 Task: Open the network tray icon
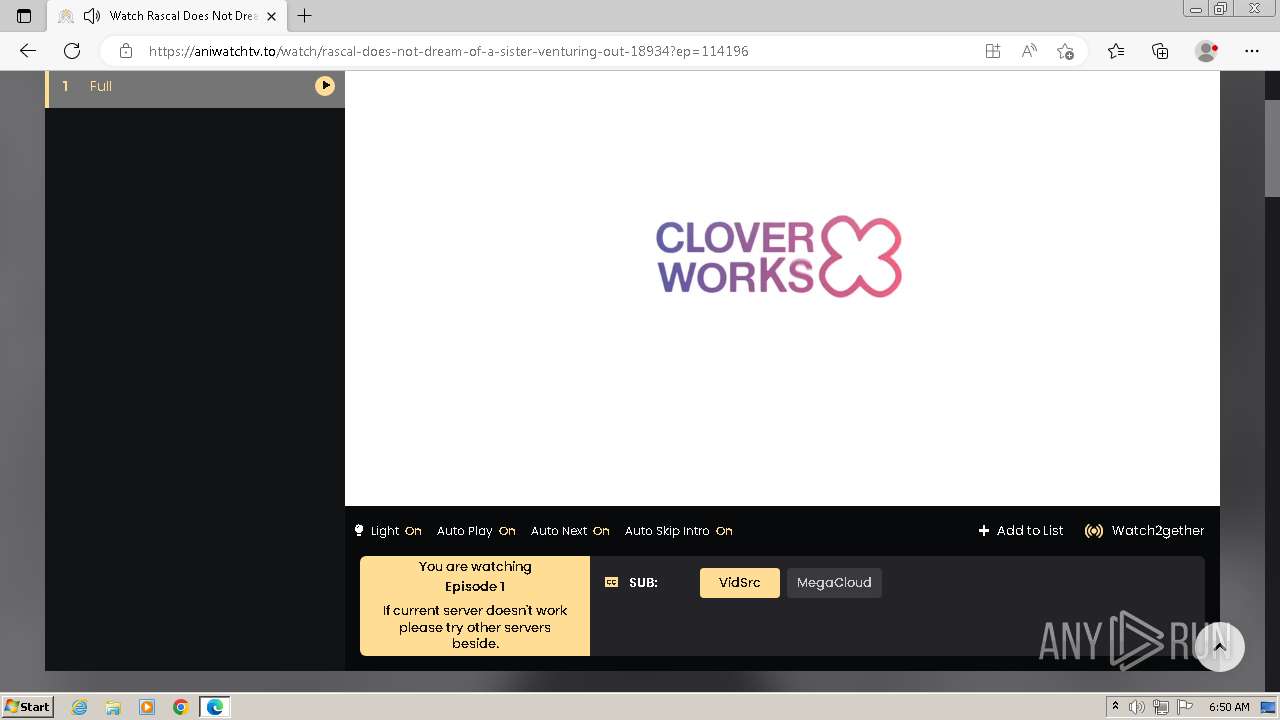pyautogui.click(x=1161, y=707)
